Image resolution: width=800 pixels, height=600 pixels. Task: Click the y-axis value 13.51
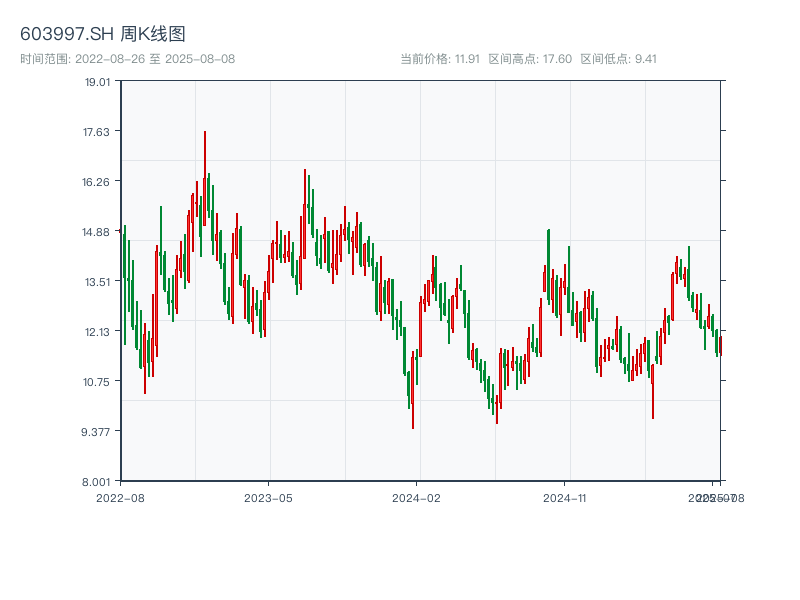pos(97,282)
